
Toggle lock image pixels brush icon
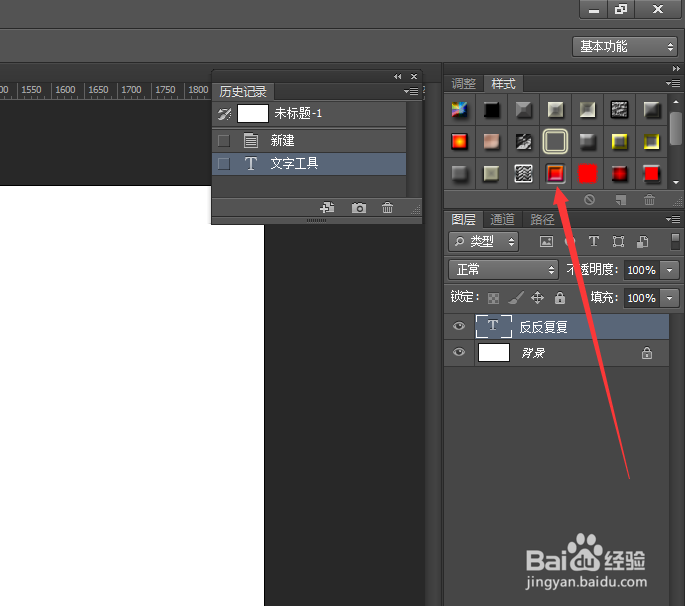tap(516, 298)
